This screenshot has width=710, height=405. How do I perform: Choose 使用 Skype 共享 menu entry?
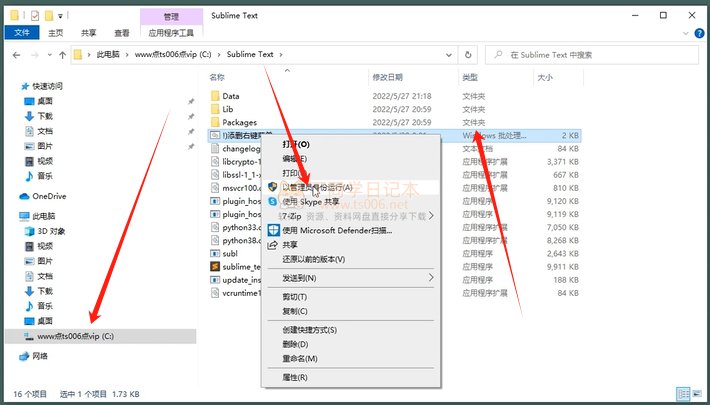(351, 202)
